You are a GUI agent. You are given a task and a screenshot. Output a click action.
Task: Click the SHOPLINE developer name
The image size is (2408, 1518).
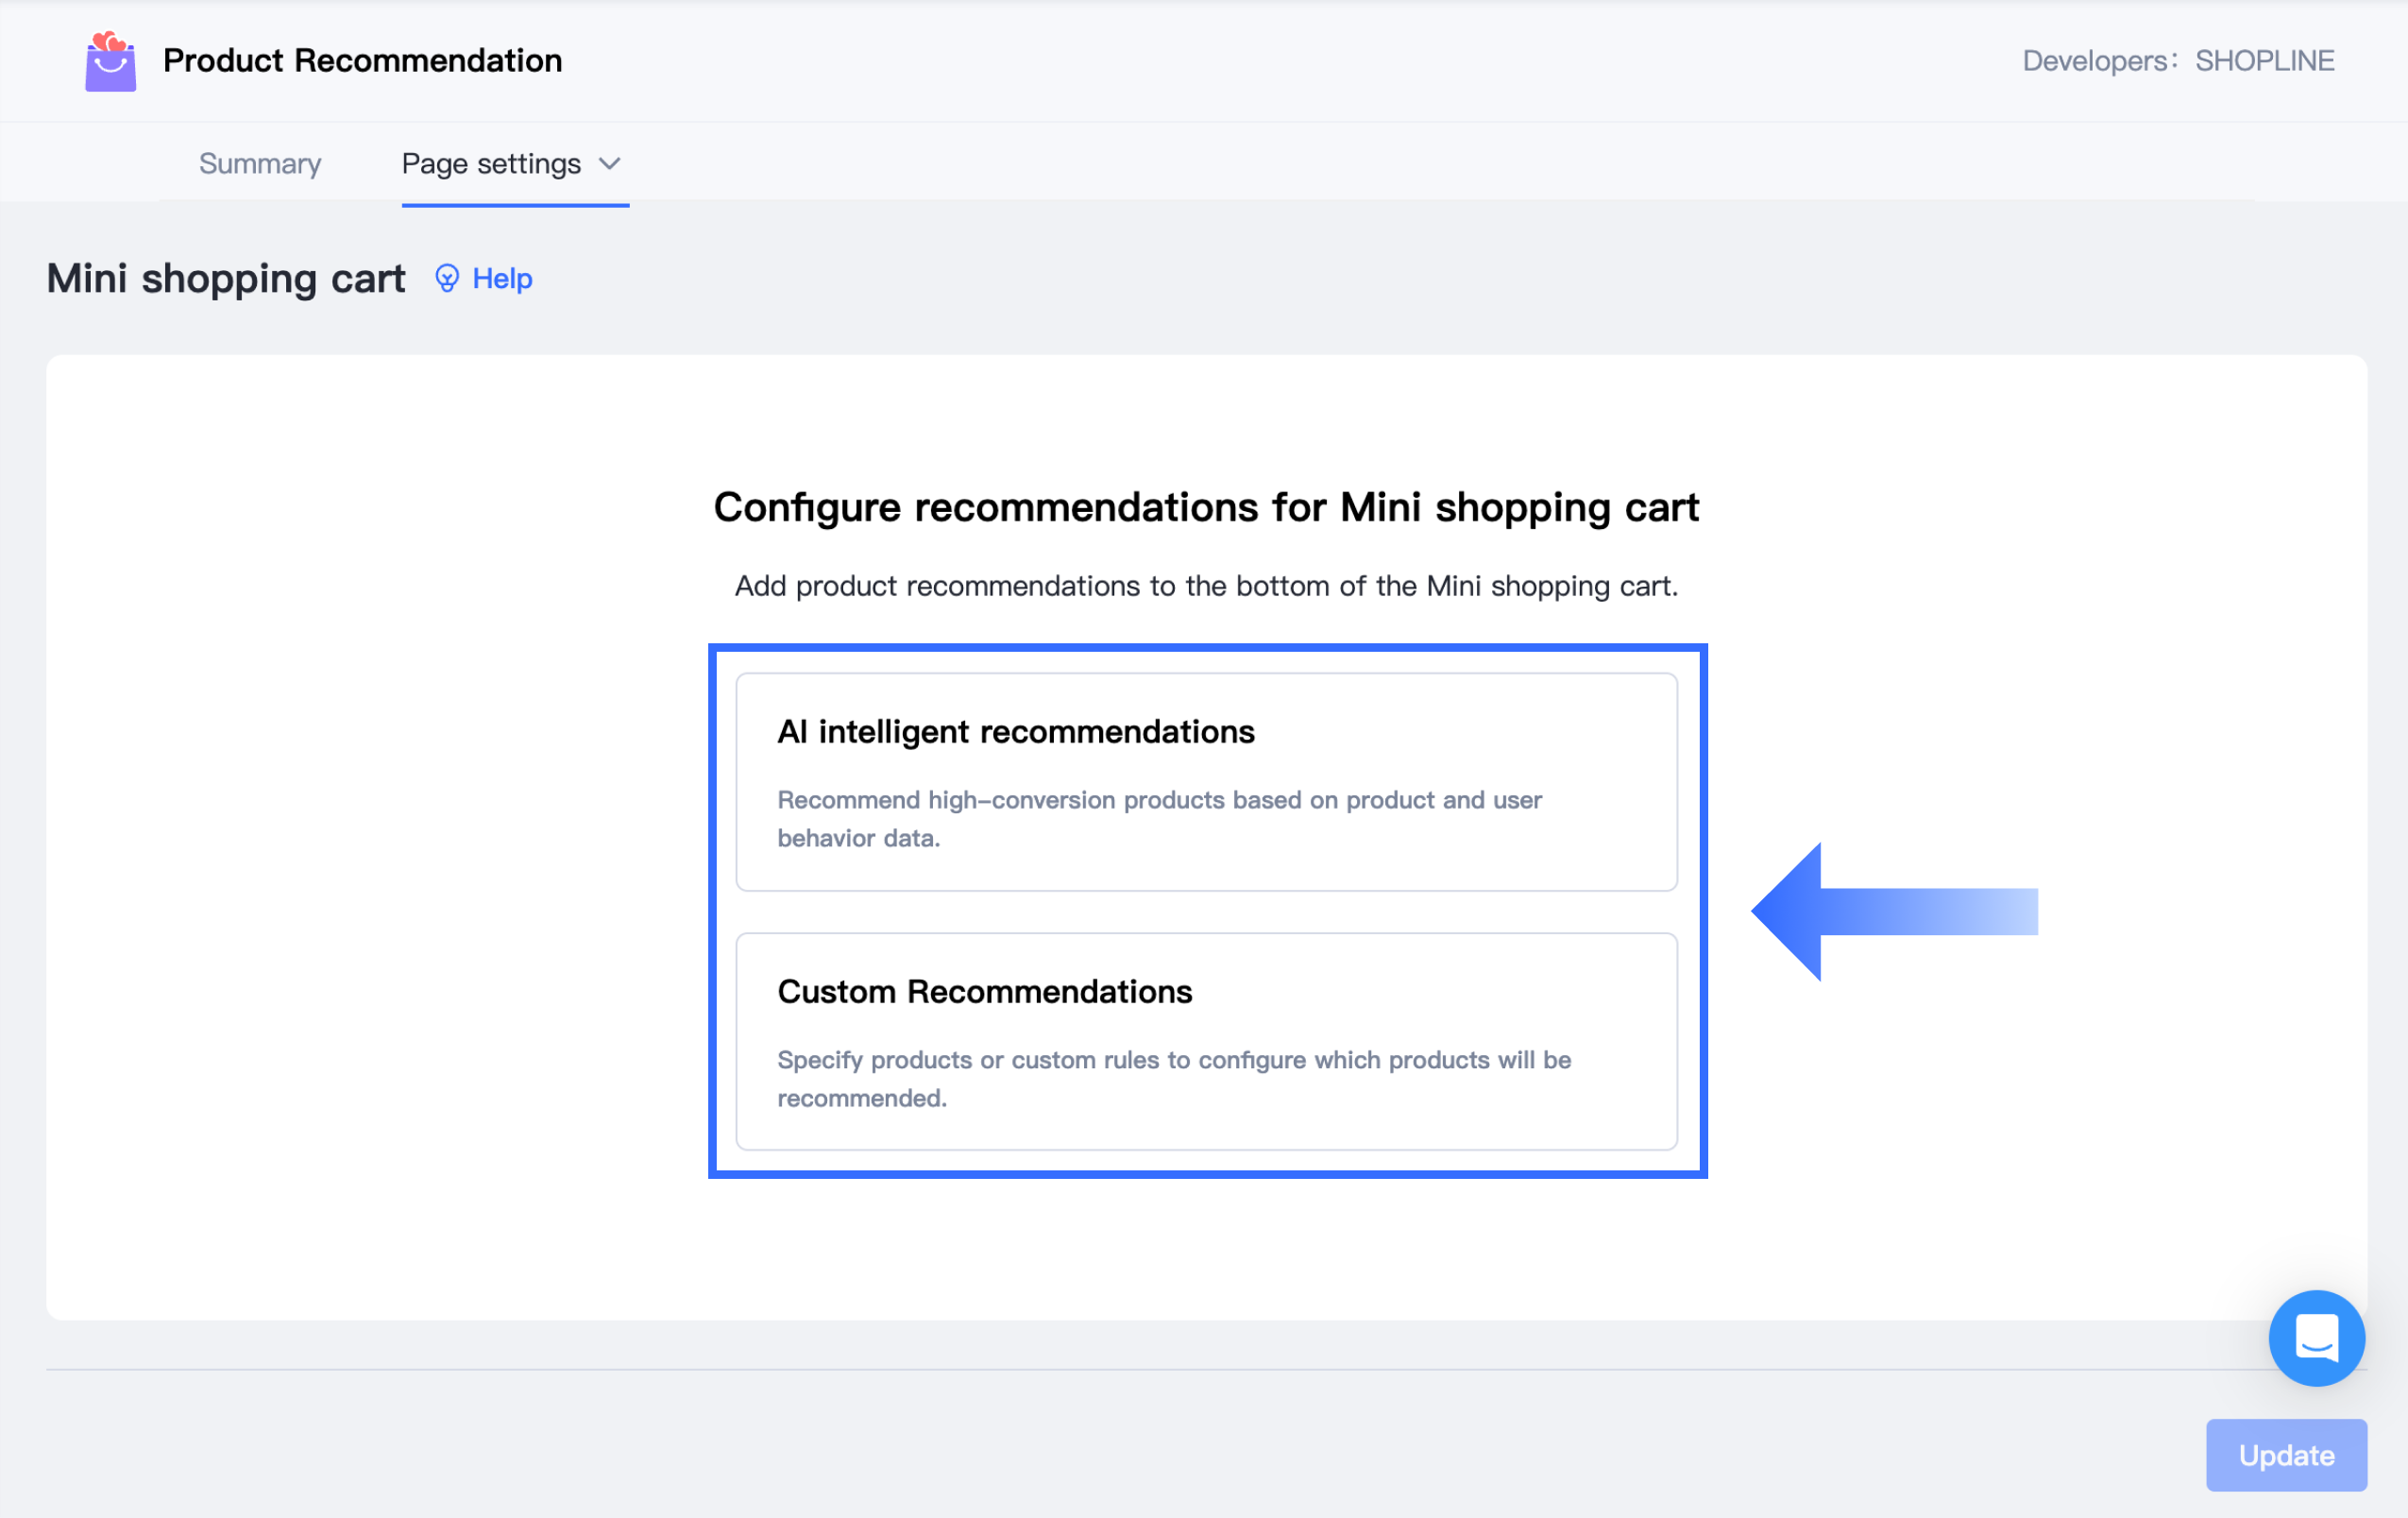2264,61
